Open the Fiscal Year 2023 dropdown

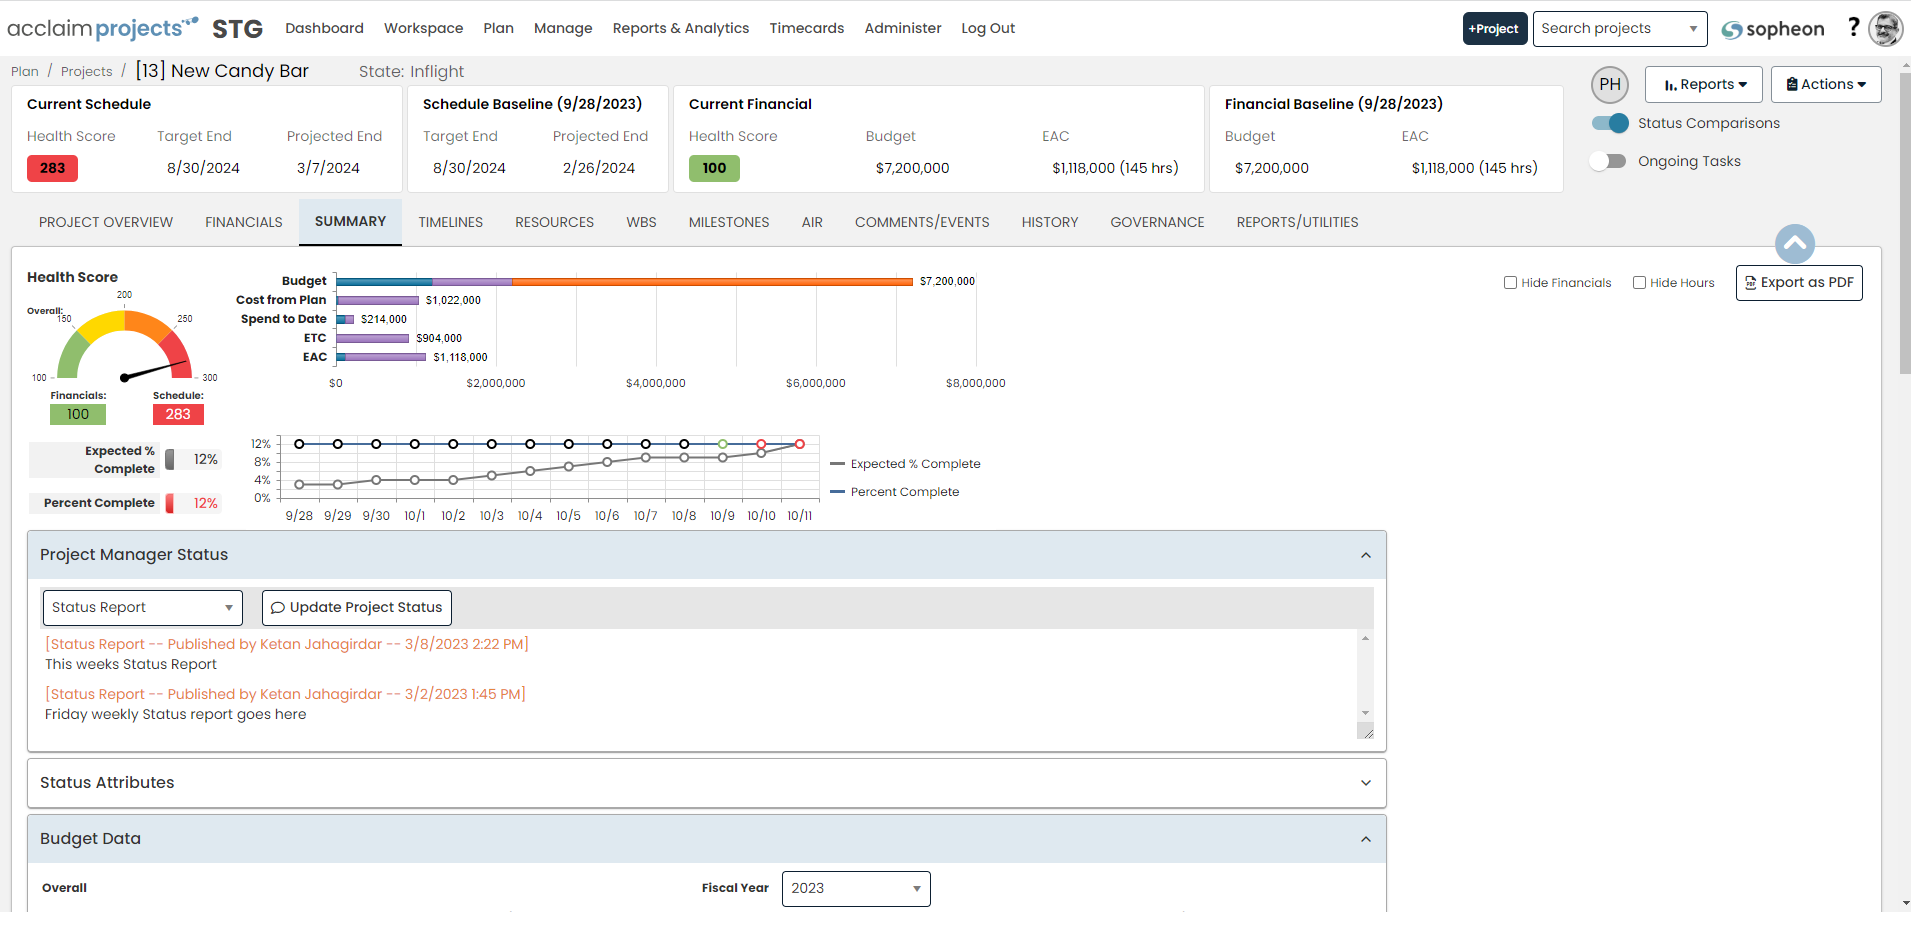(855, 889)
